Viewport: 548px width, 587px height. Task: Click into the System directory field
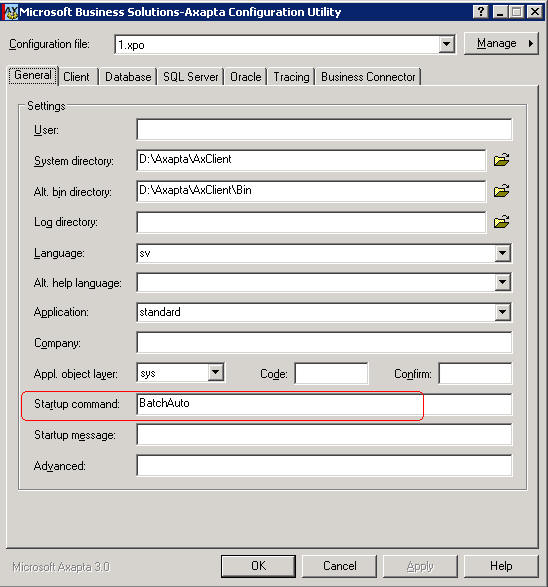[x=311, y=160]
